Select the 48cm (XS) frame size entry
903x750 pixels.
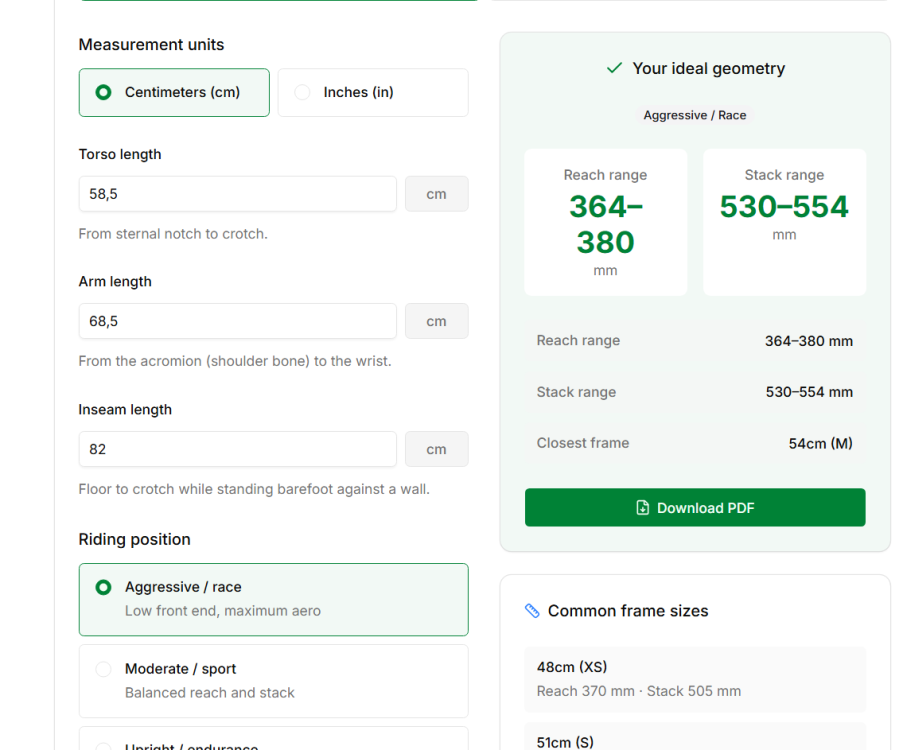(x=695, y=679)
